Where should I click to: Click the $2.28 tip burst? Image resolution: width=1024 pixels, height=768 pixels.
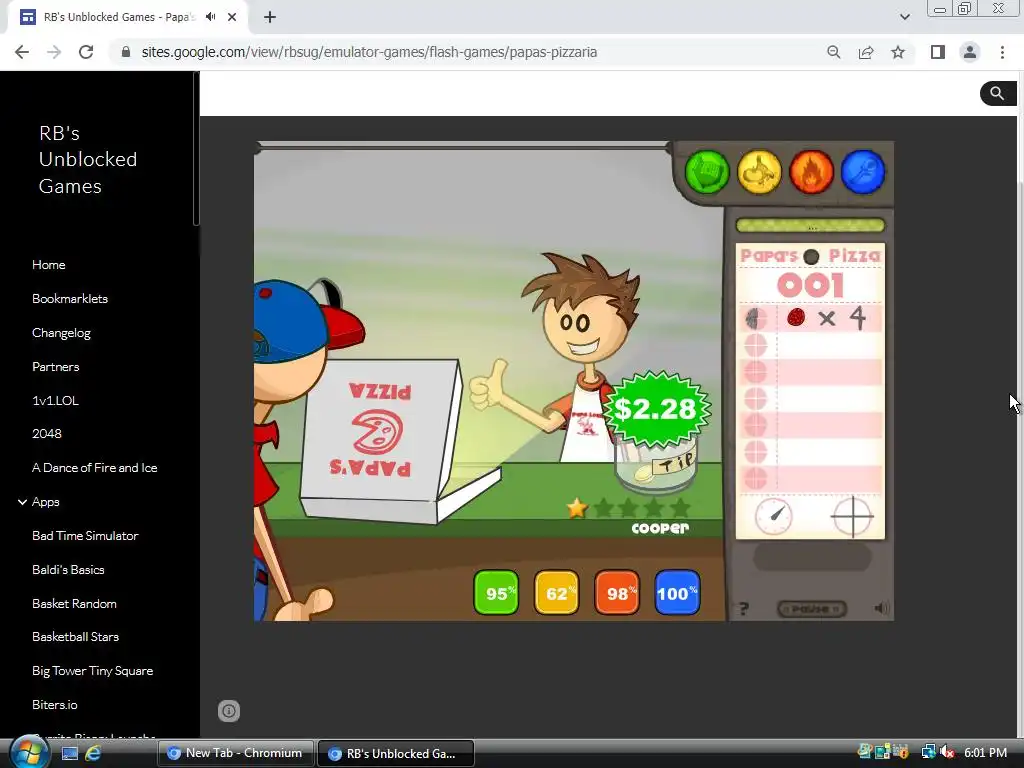click(656, 409)
